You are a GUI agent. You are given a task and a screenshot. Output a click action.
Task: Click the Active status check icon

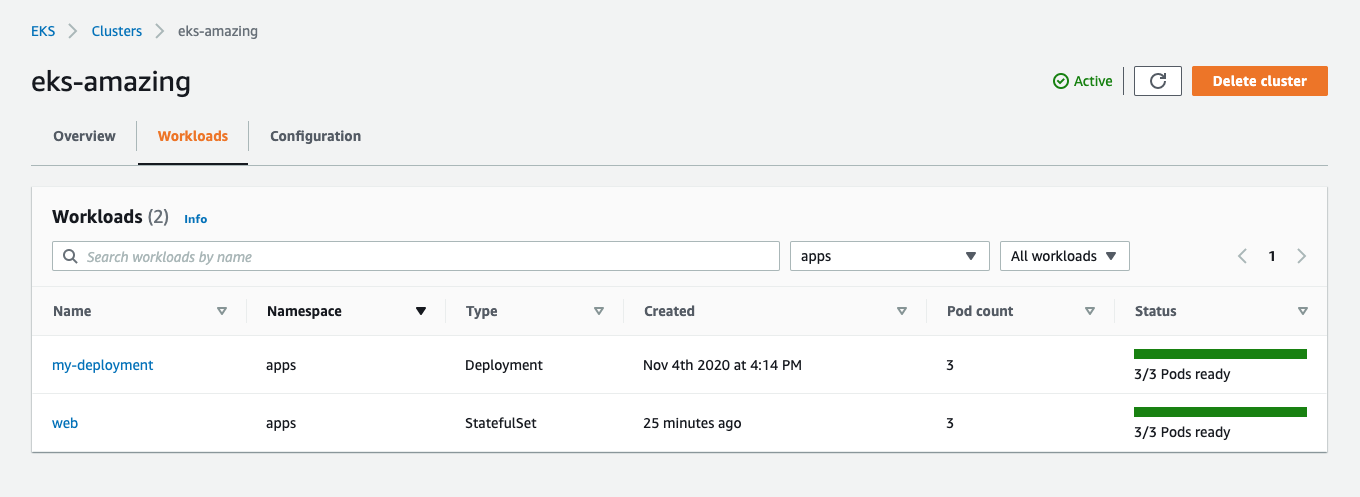(x=1061, y=81)
